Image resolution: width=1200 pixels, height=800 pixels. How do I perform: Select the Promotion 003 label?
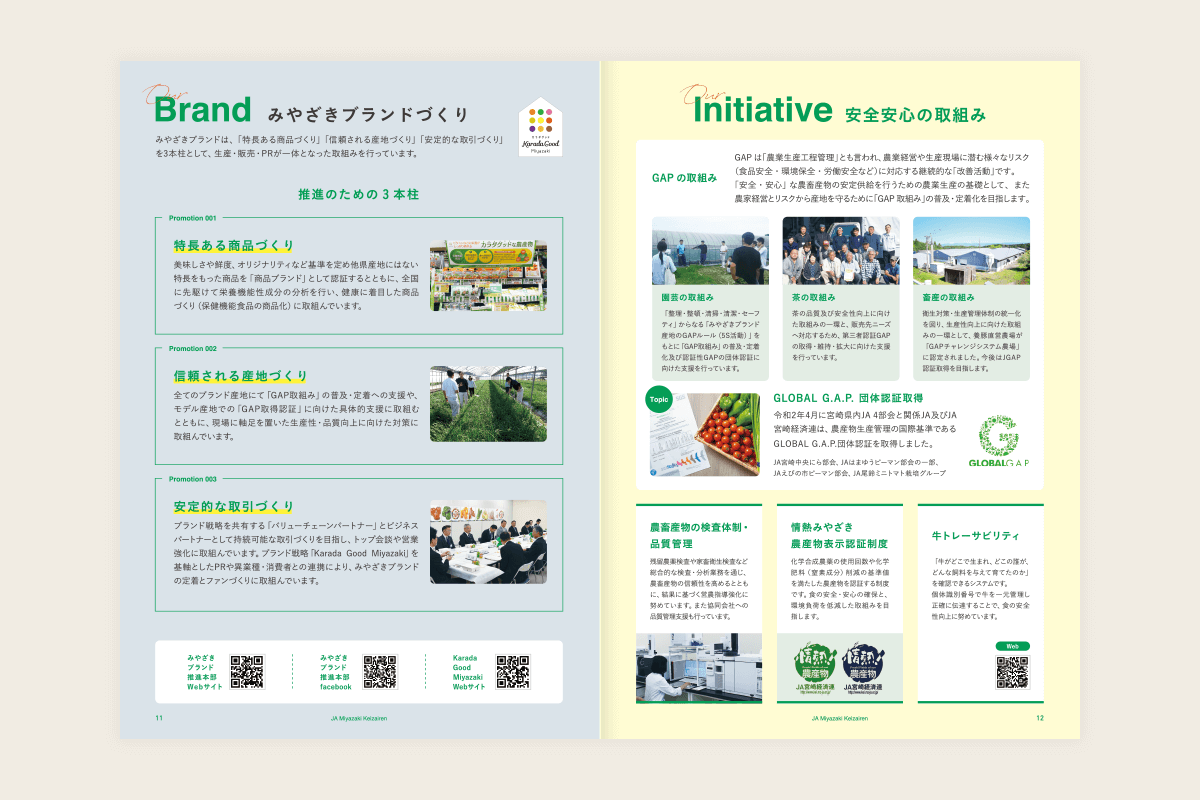point(192,479)
